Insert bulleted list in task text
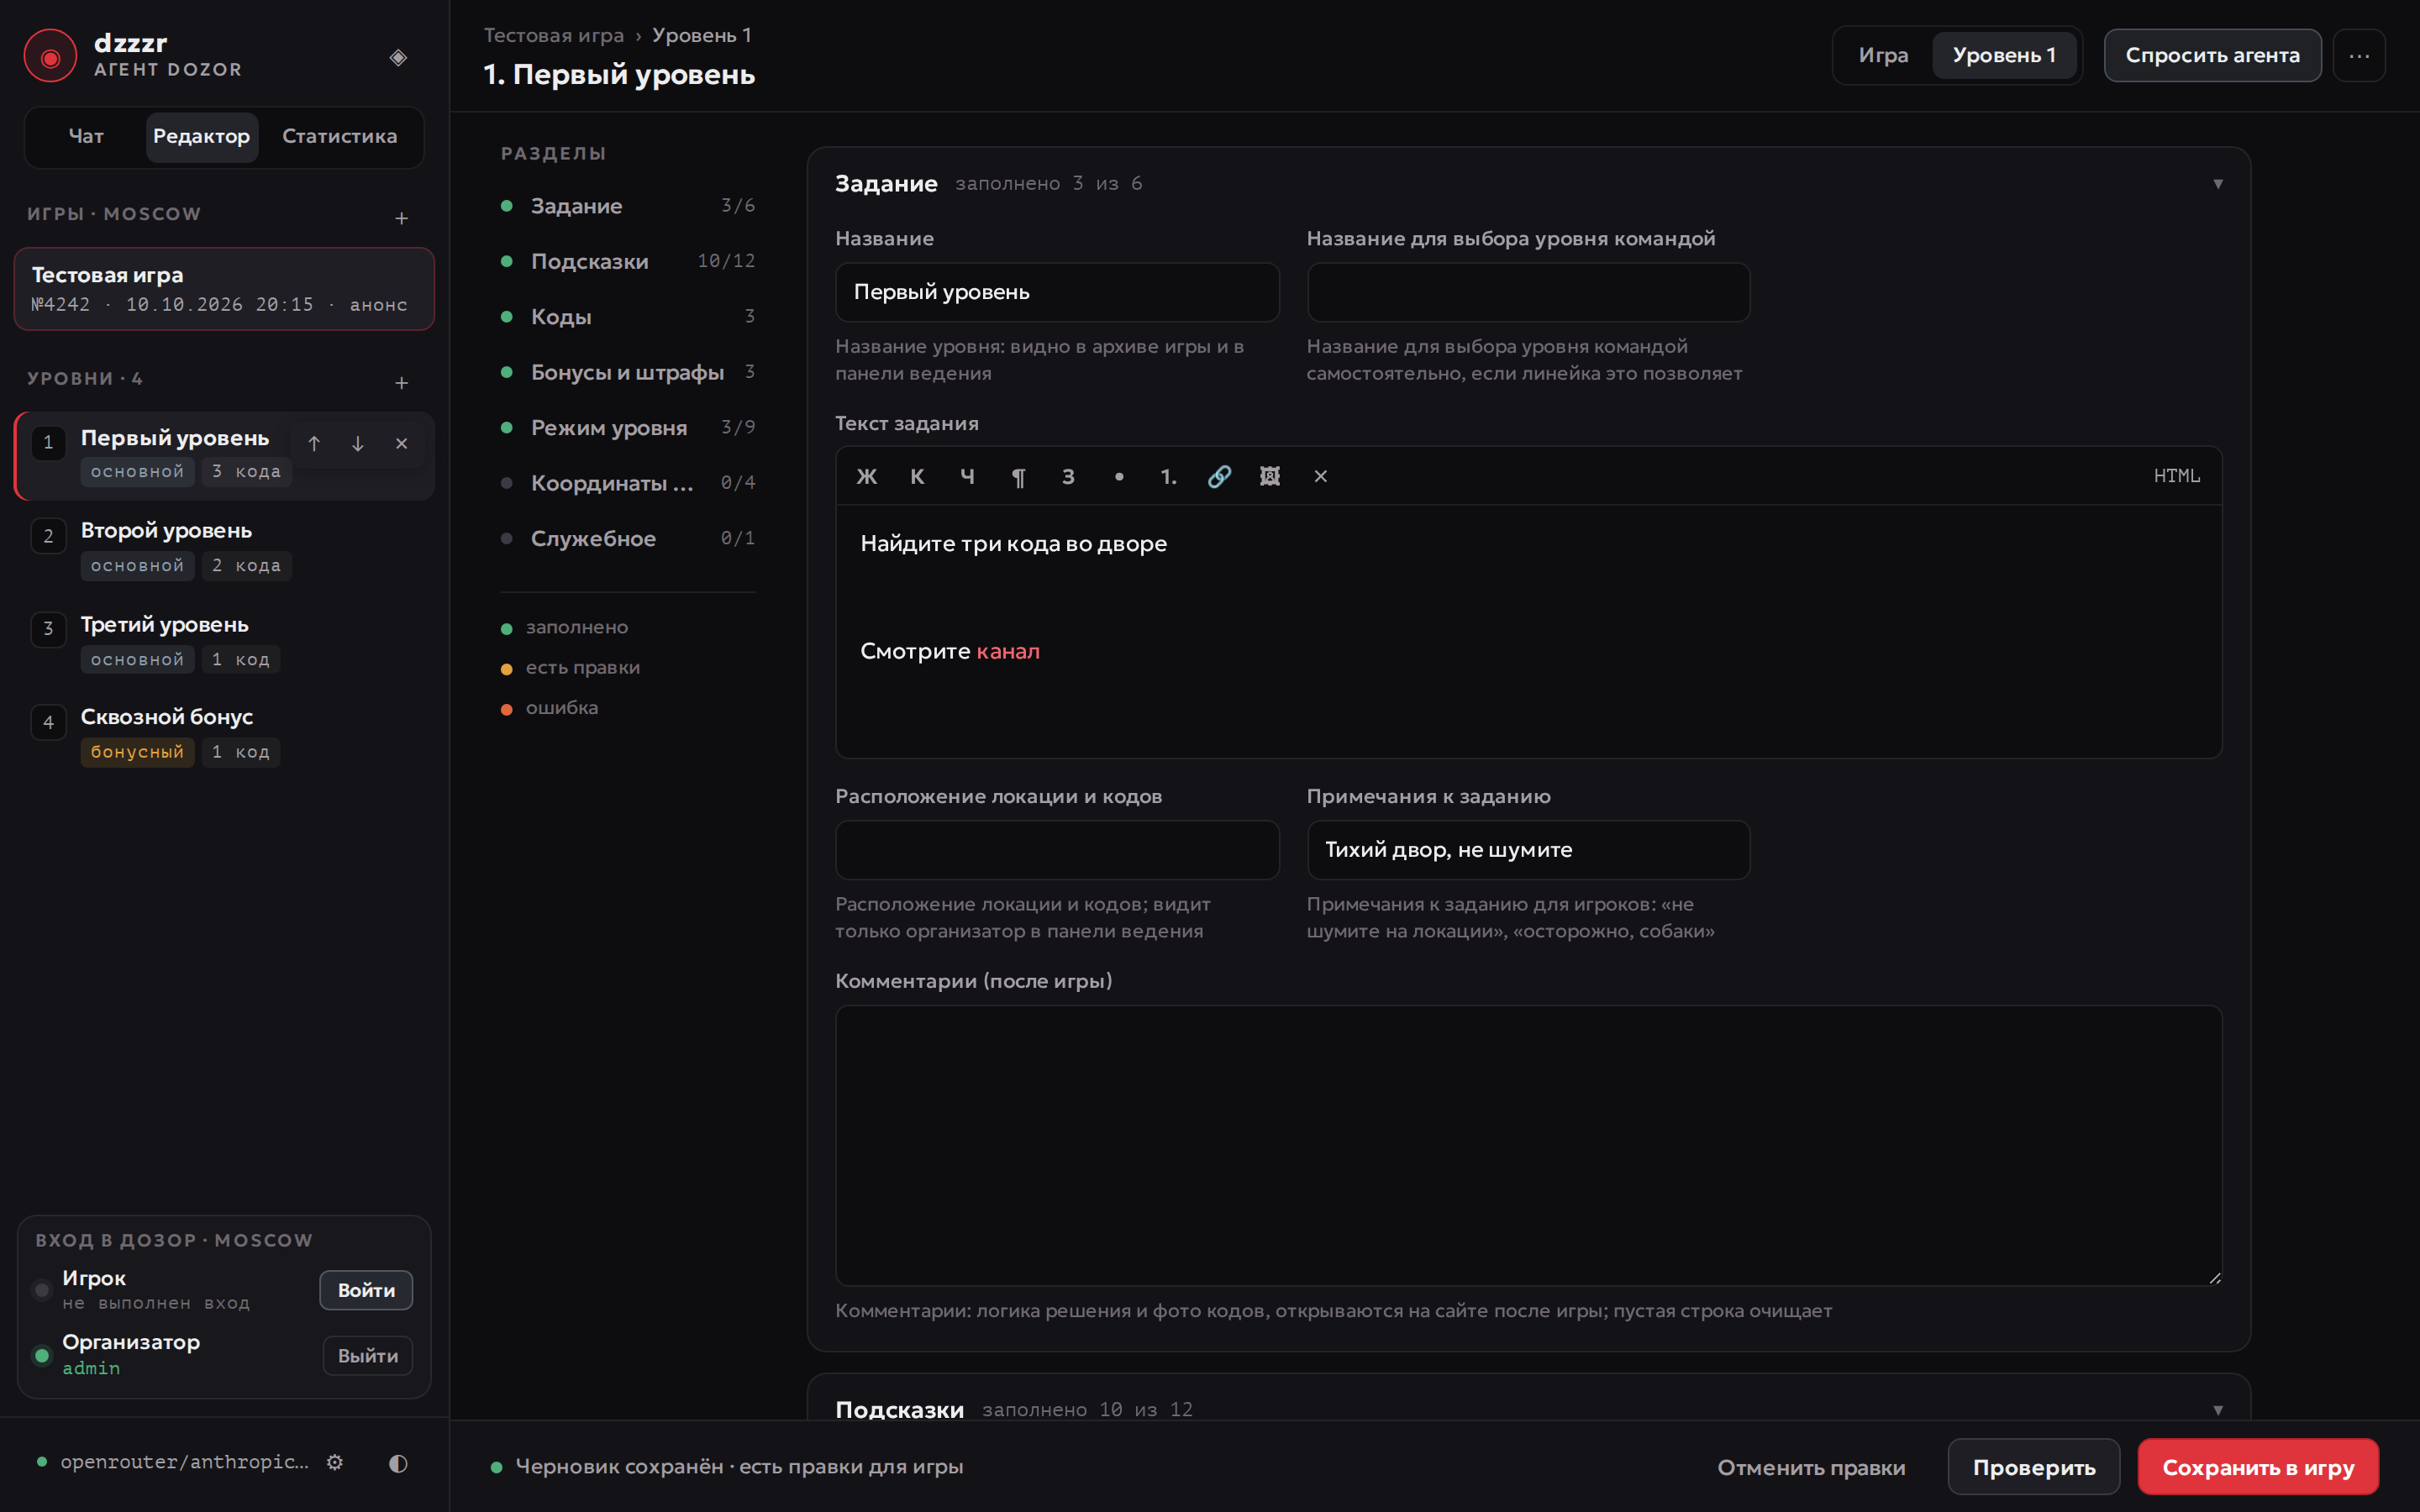 click(x=1119, y=476)
